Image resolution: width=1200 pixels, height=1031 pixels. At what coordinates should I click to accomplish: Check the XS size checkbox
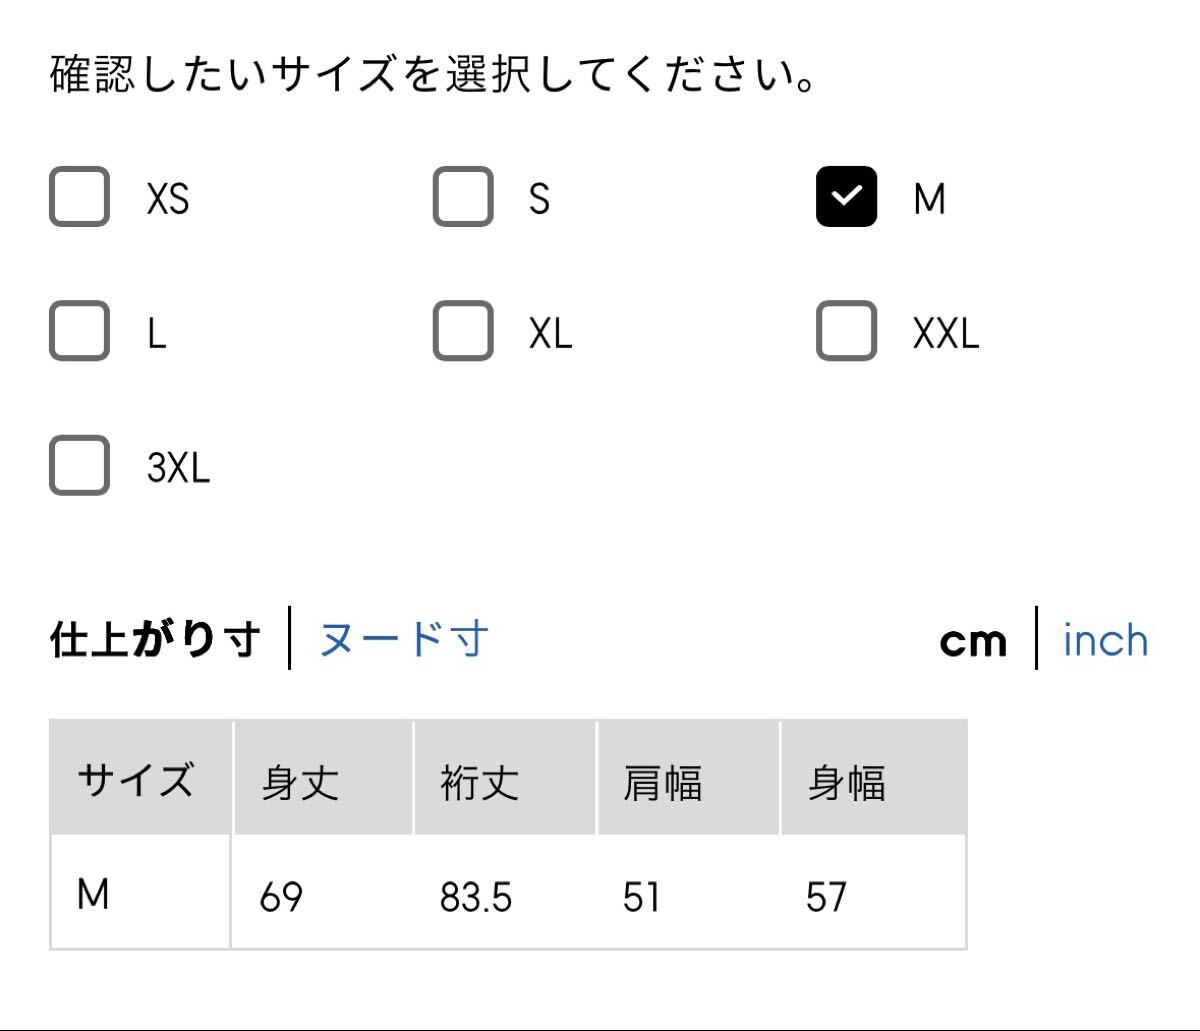click(x=79, y=197)
